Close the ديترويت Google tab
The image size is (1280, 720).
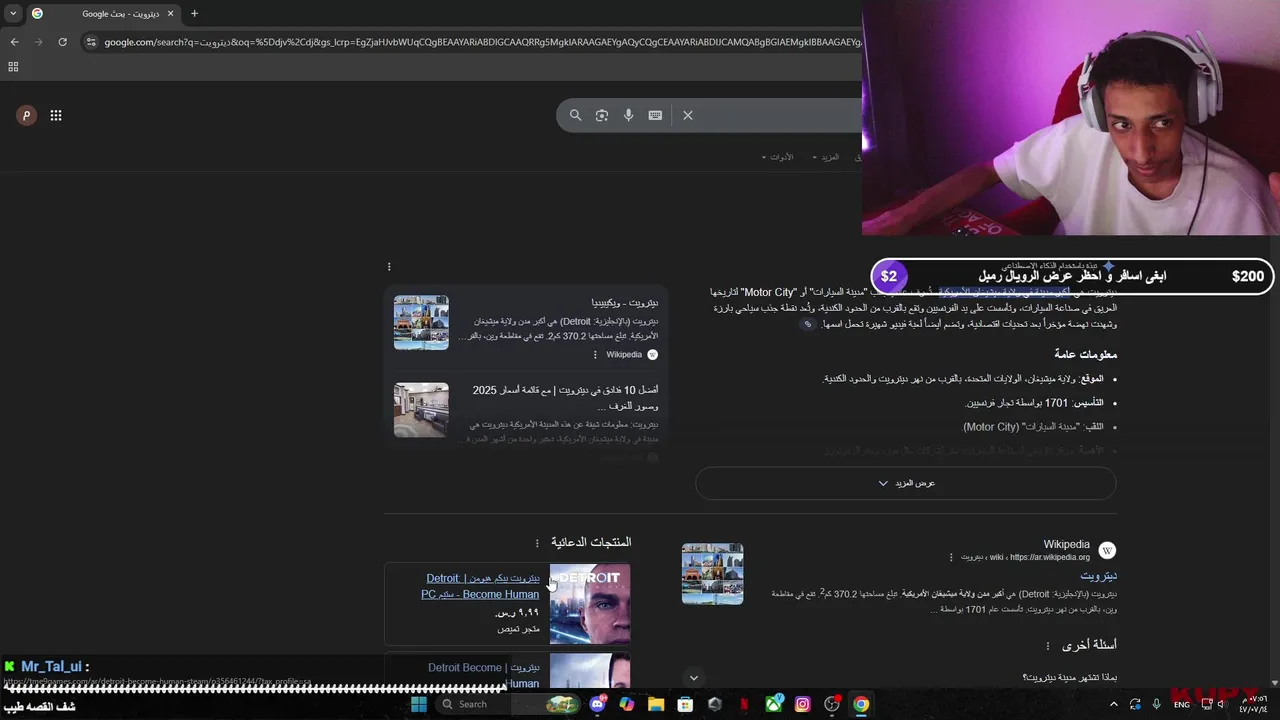[170, 14]
